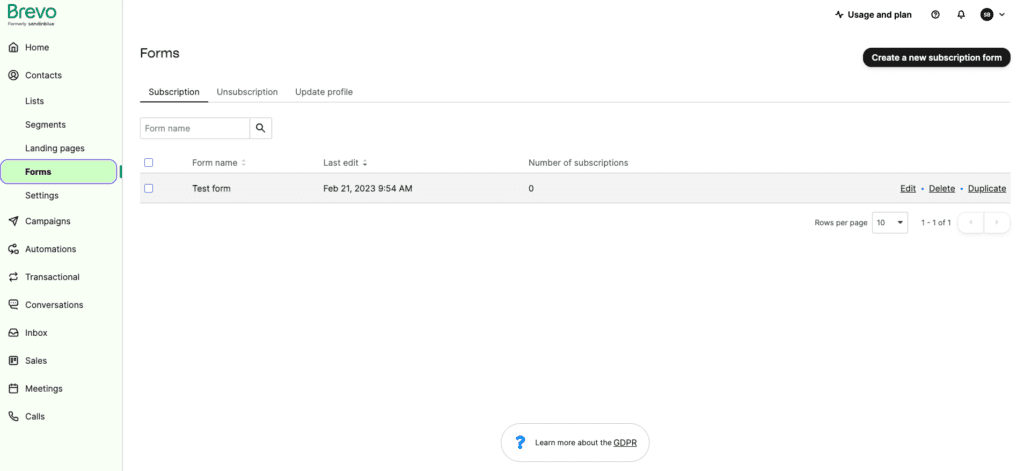Click the Feb 21, 2023 9:54 AM cell
This screenshot has width=1024, height=471.
[x=368, y=188]
